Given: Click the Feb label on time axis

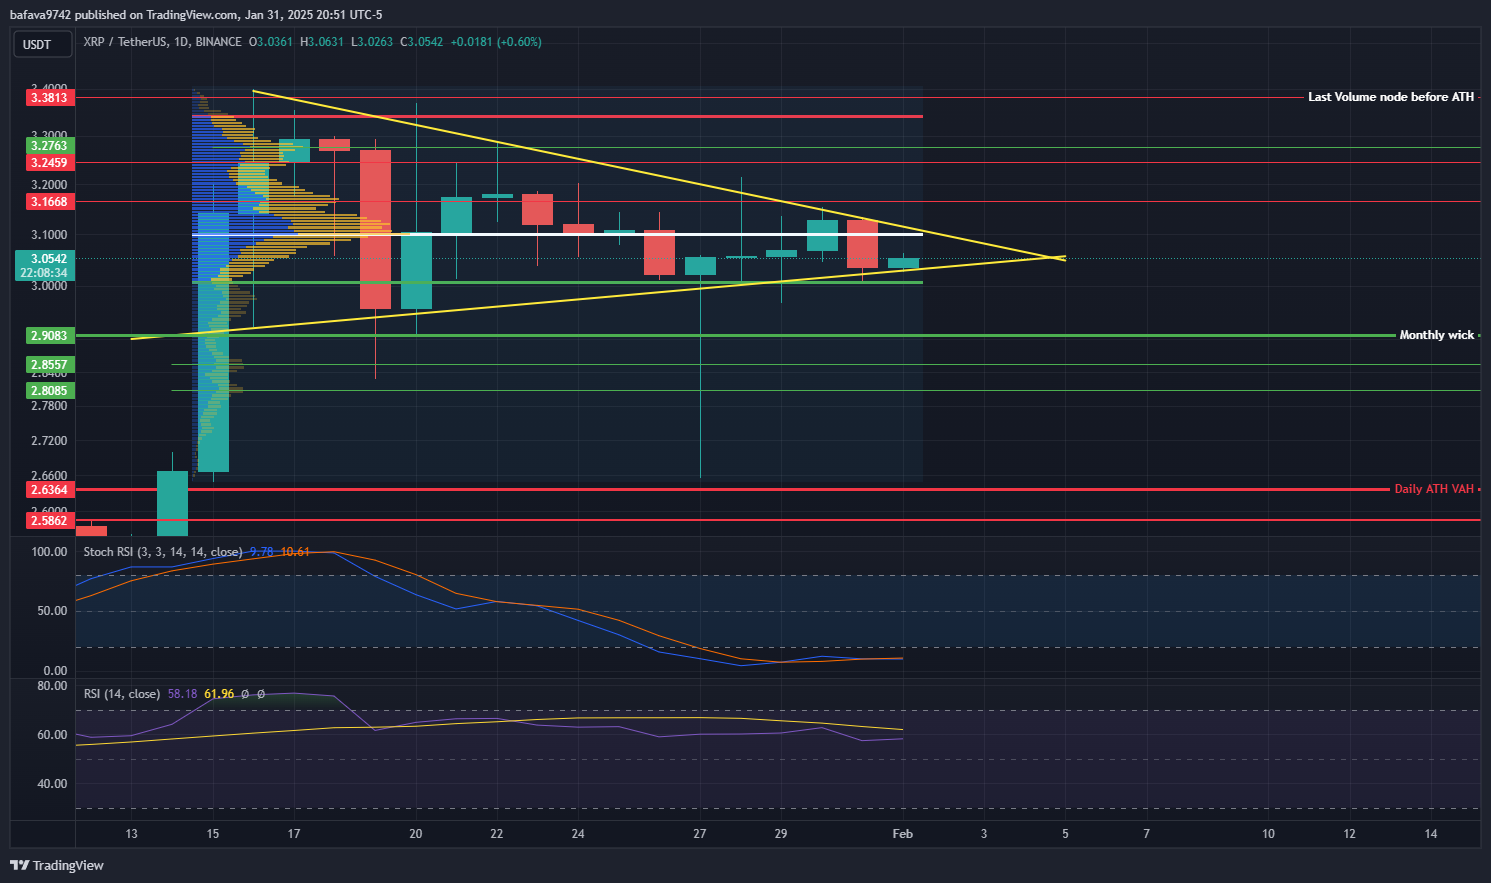Looking at the screenshot, I should 903,834.
